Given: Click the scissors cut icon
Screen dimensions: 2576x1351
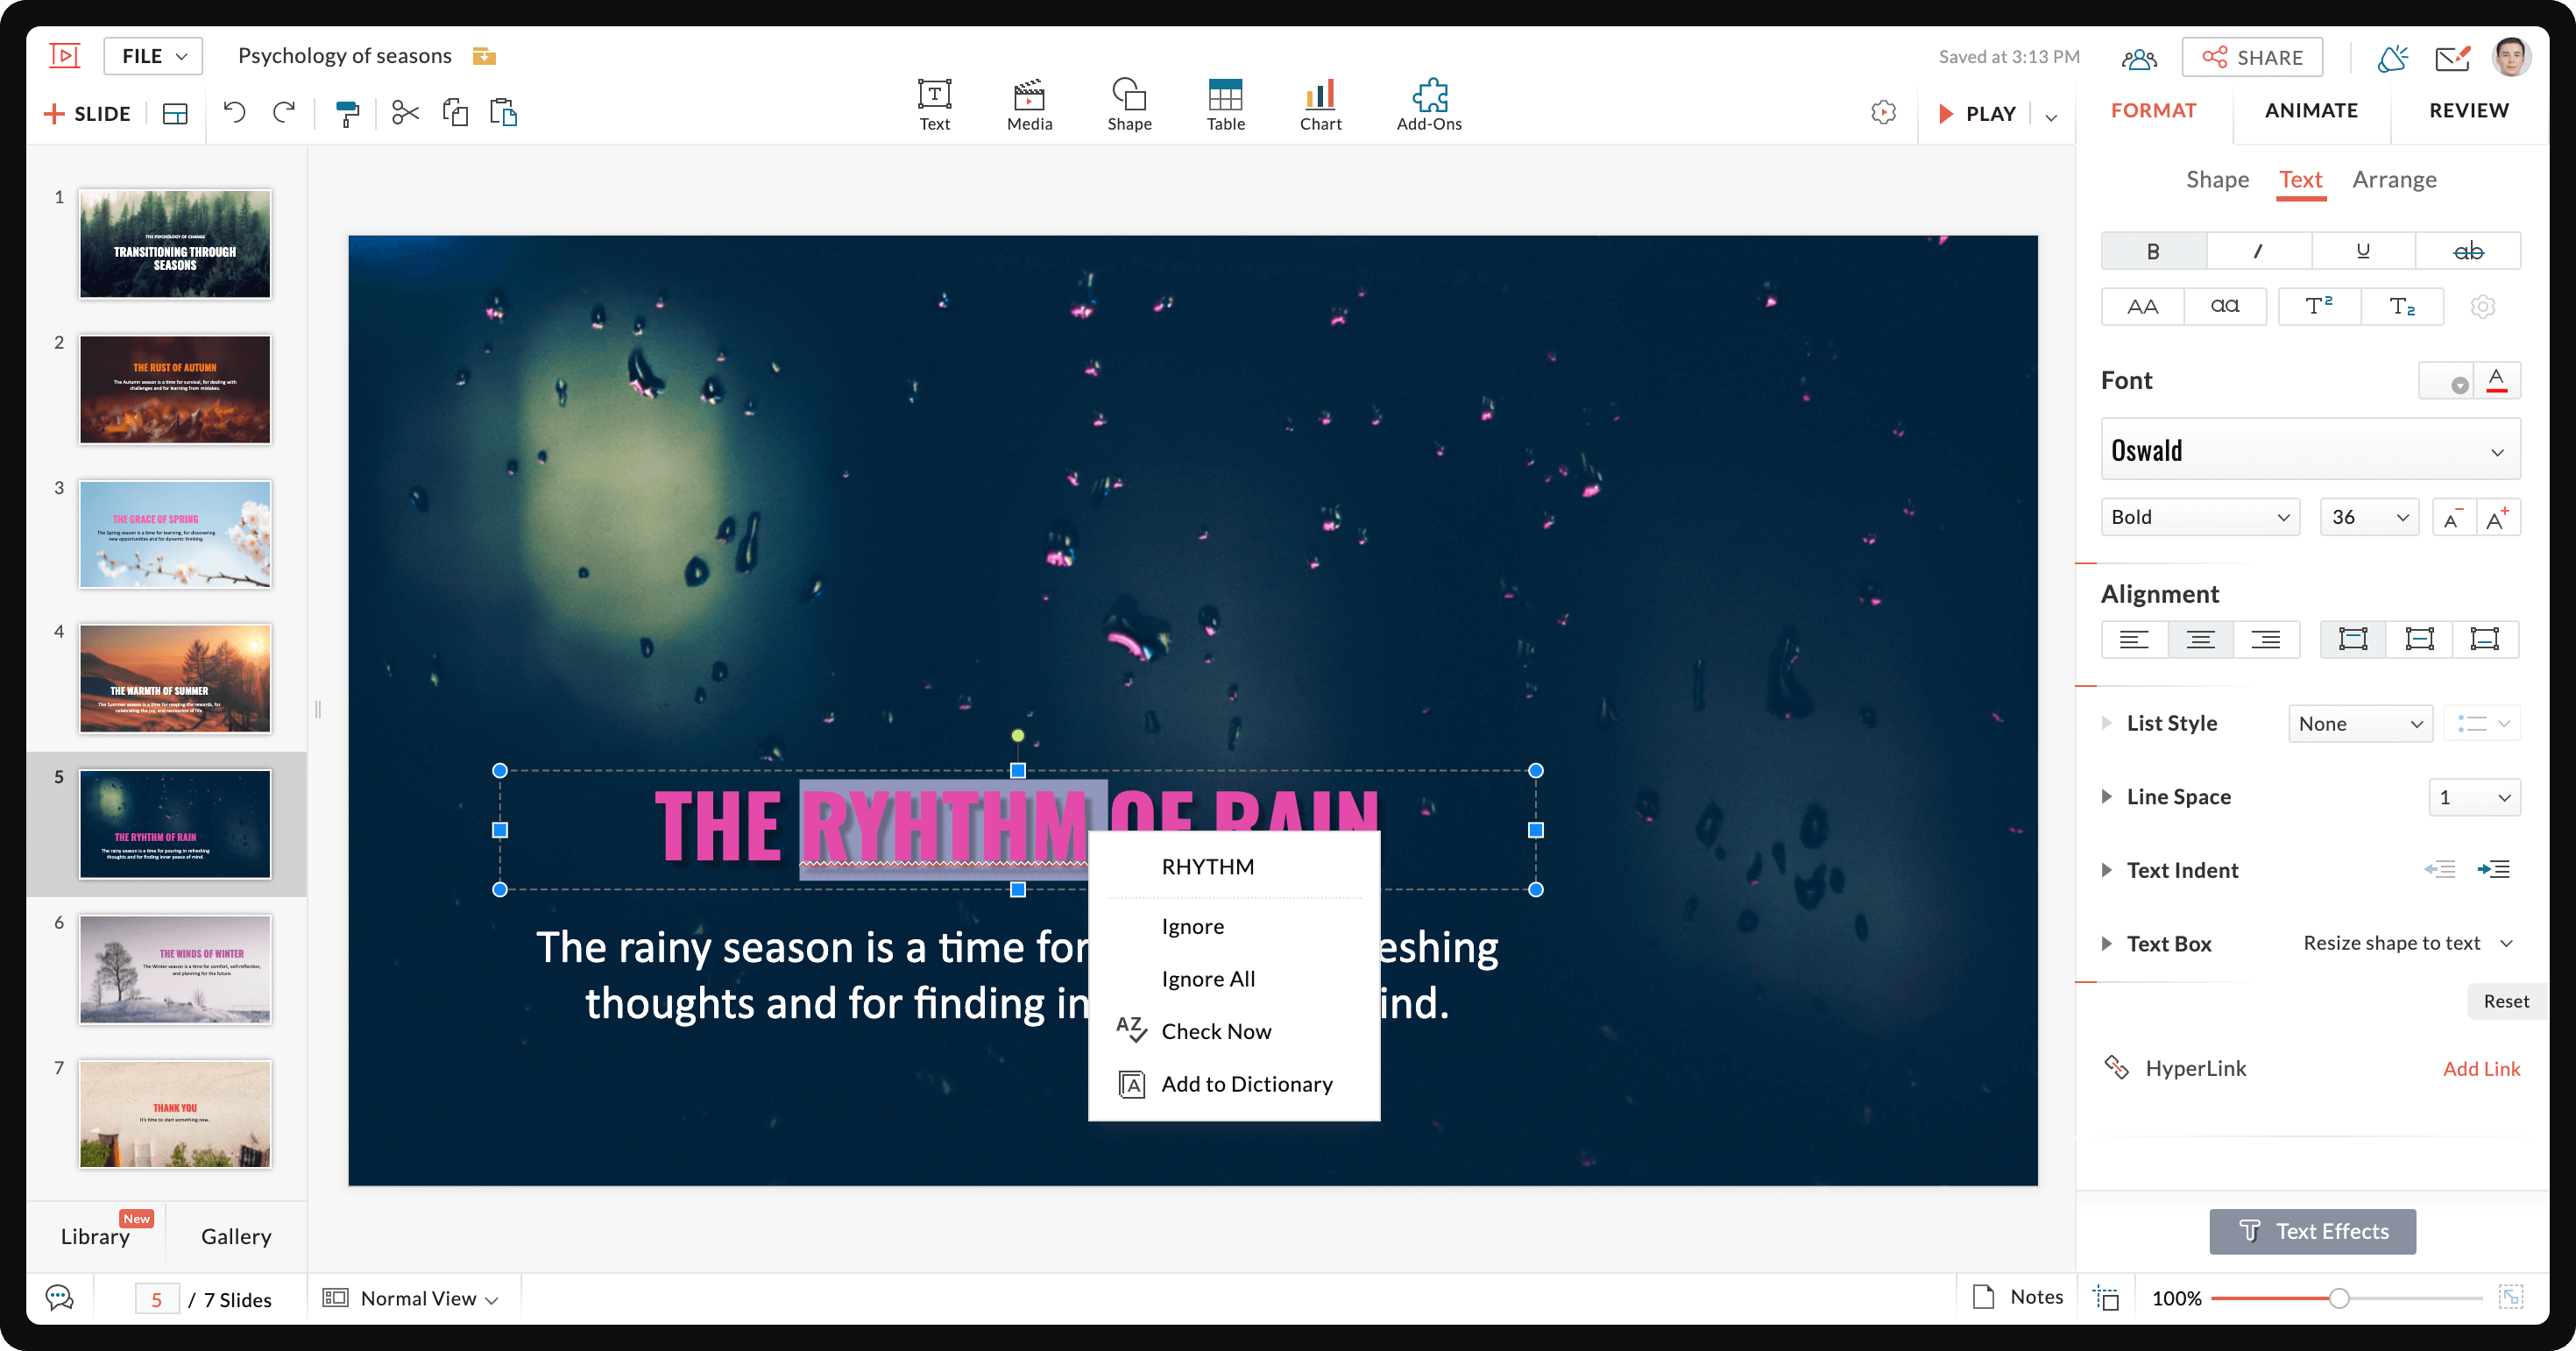Looking at the screenshot, I should click(x=404, y=113).
